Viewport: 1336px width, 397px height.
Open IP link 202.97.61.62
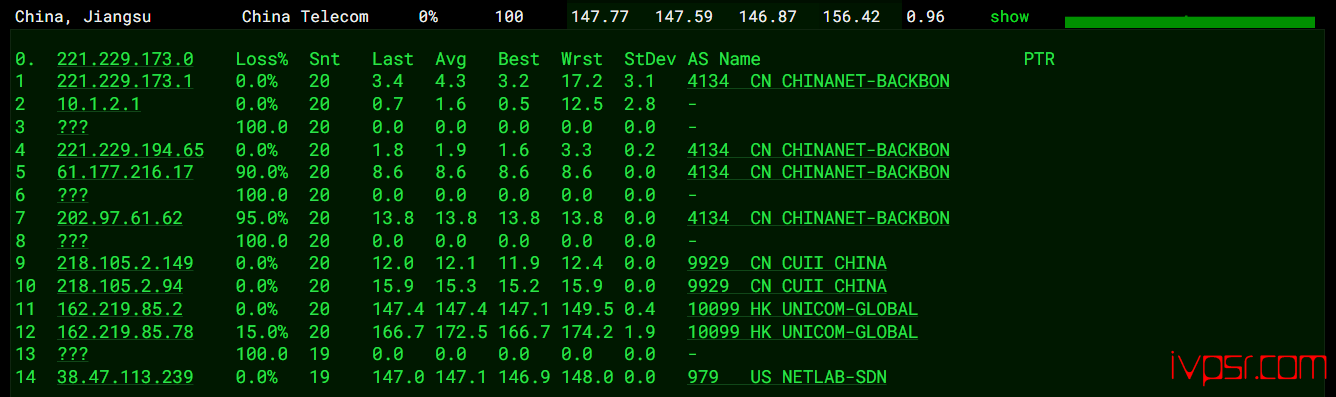click(120, 218)
